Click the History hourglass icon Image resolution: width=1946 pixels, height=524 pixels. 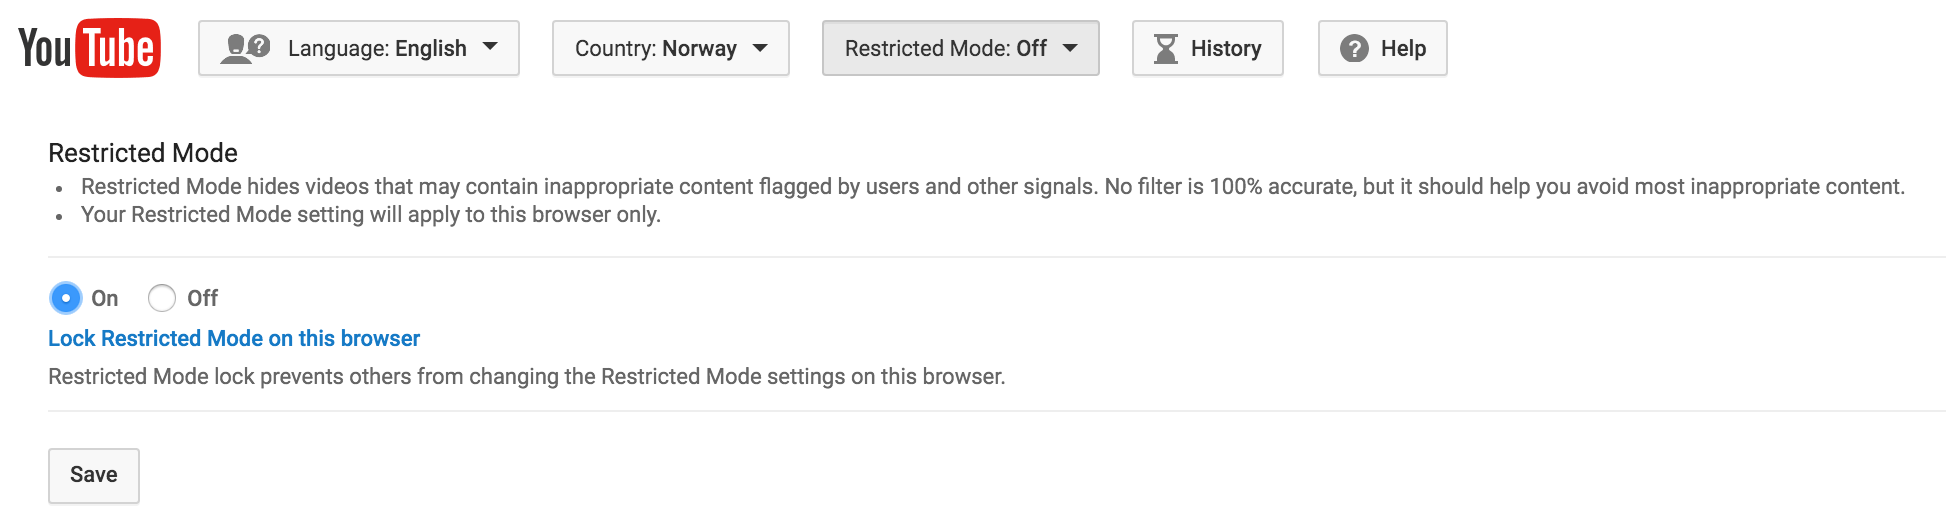pyautogui.click(x=1166, y=48)
